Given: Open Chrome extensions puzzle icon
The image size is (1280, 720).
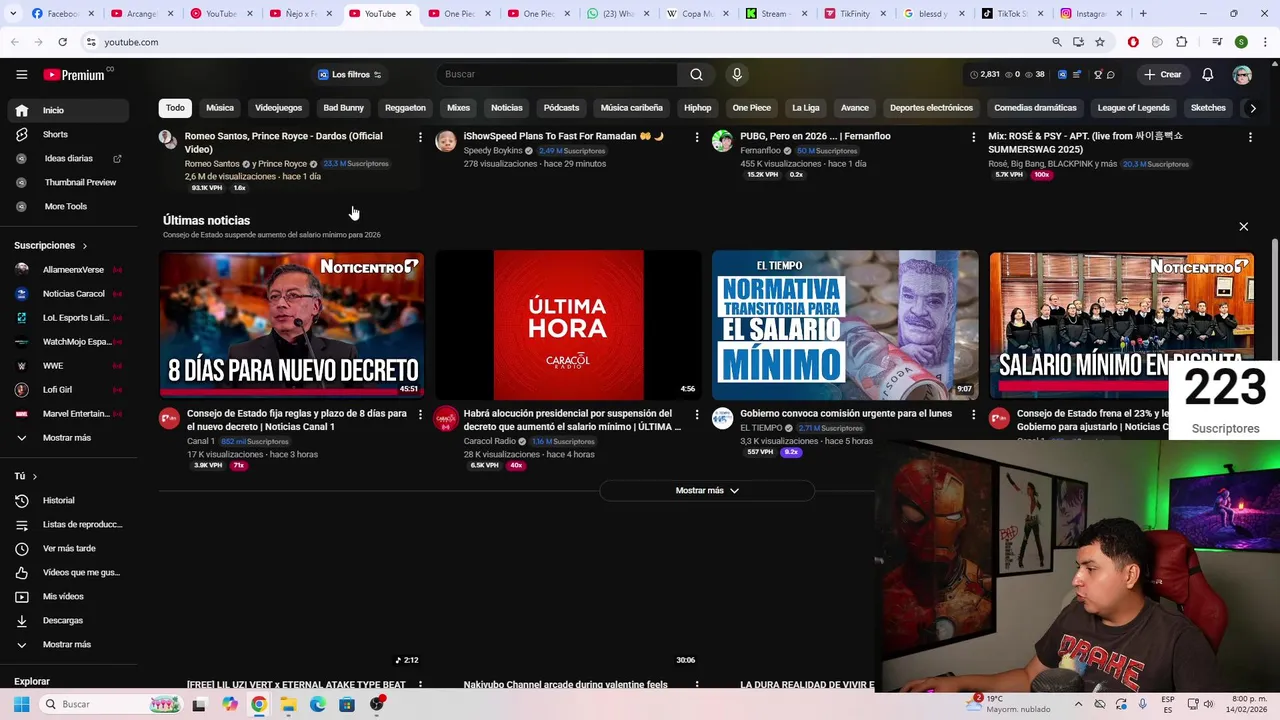Looking at the screenshot, I should tap(1182, 42).
